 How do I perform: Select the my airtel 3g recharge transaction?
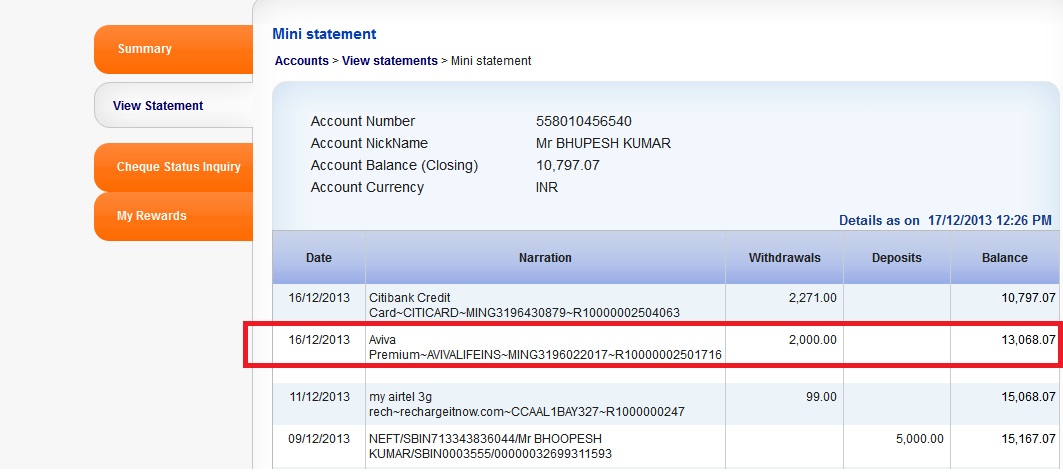(x=666, y=405)
